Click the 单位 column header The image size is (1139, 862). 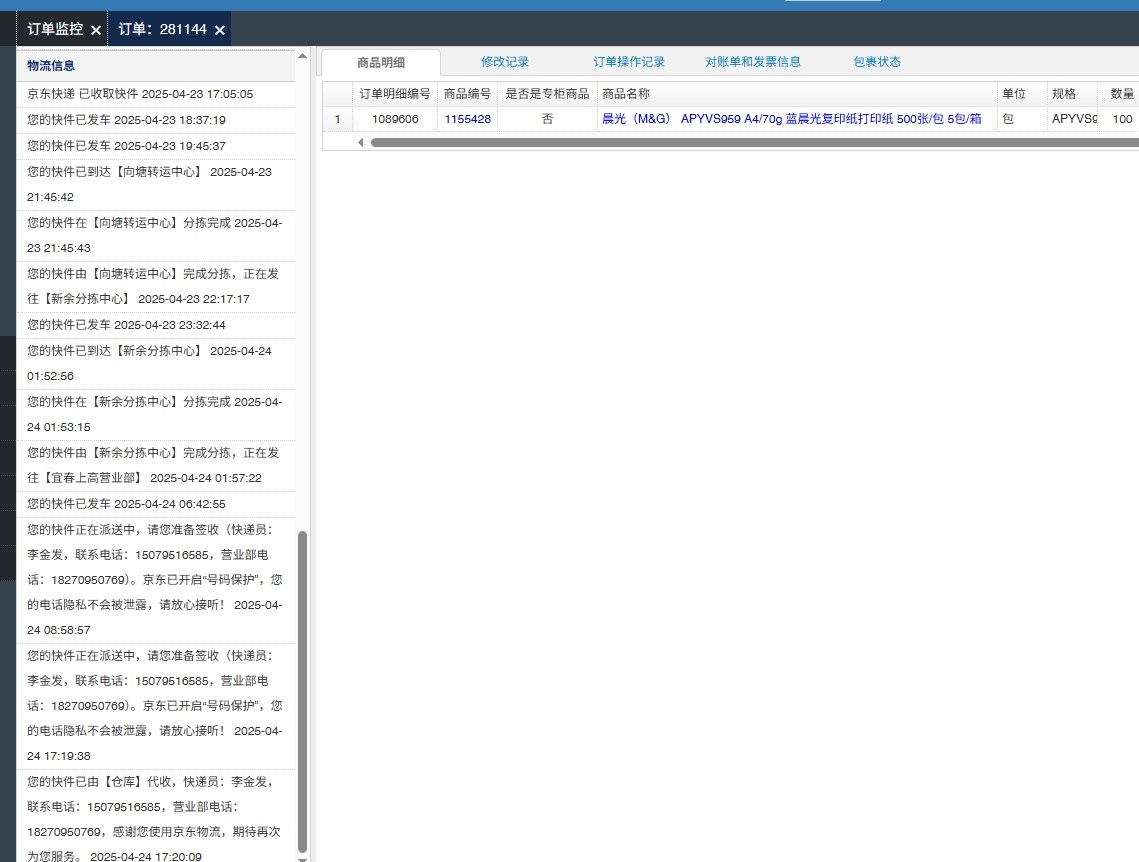click(1022, 94)
